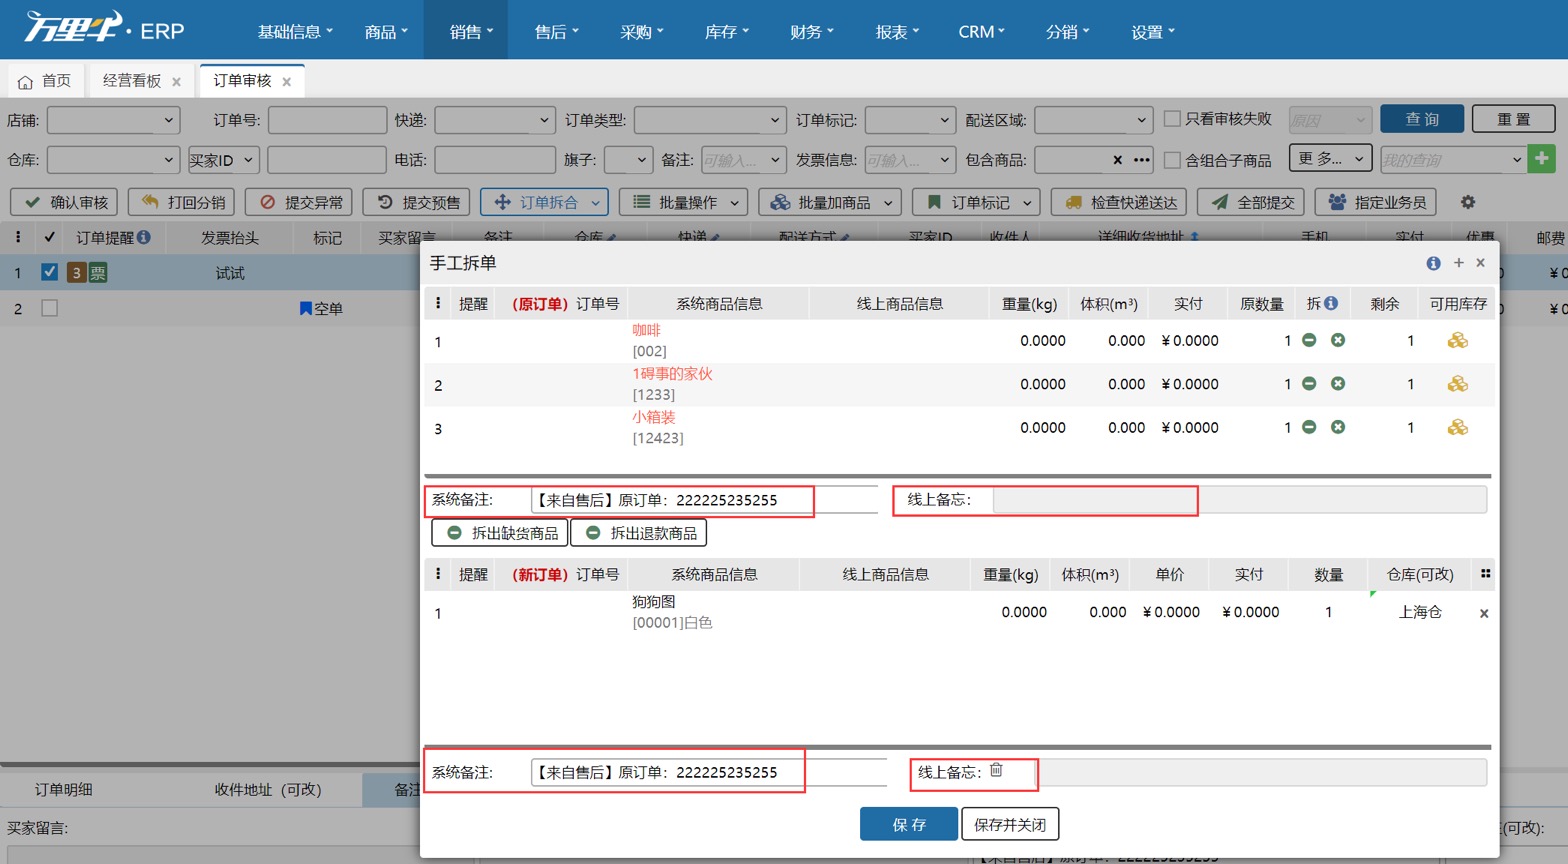Screen dimensions: 1568x864
Task: Open the 财务 menu
Action: pos(812,32)
